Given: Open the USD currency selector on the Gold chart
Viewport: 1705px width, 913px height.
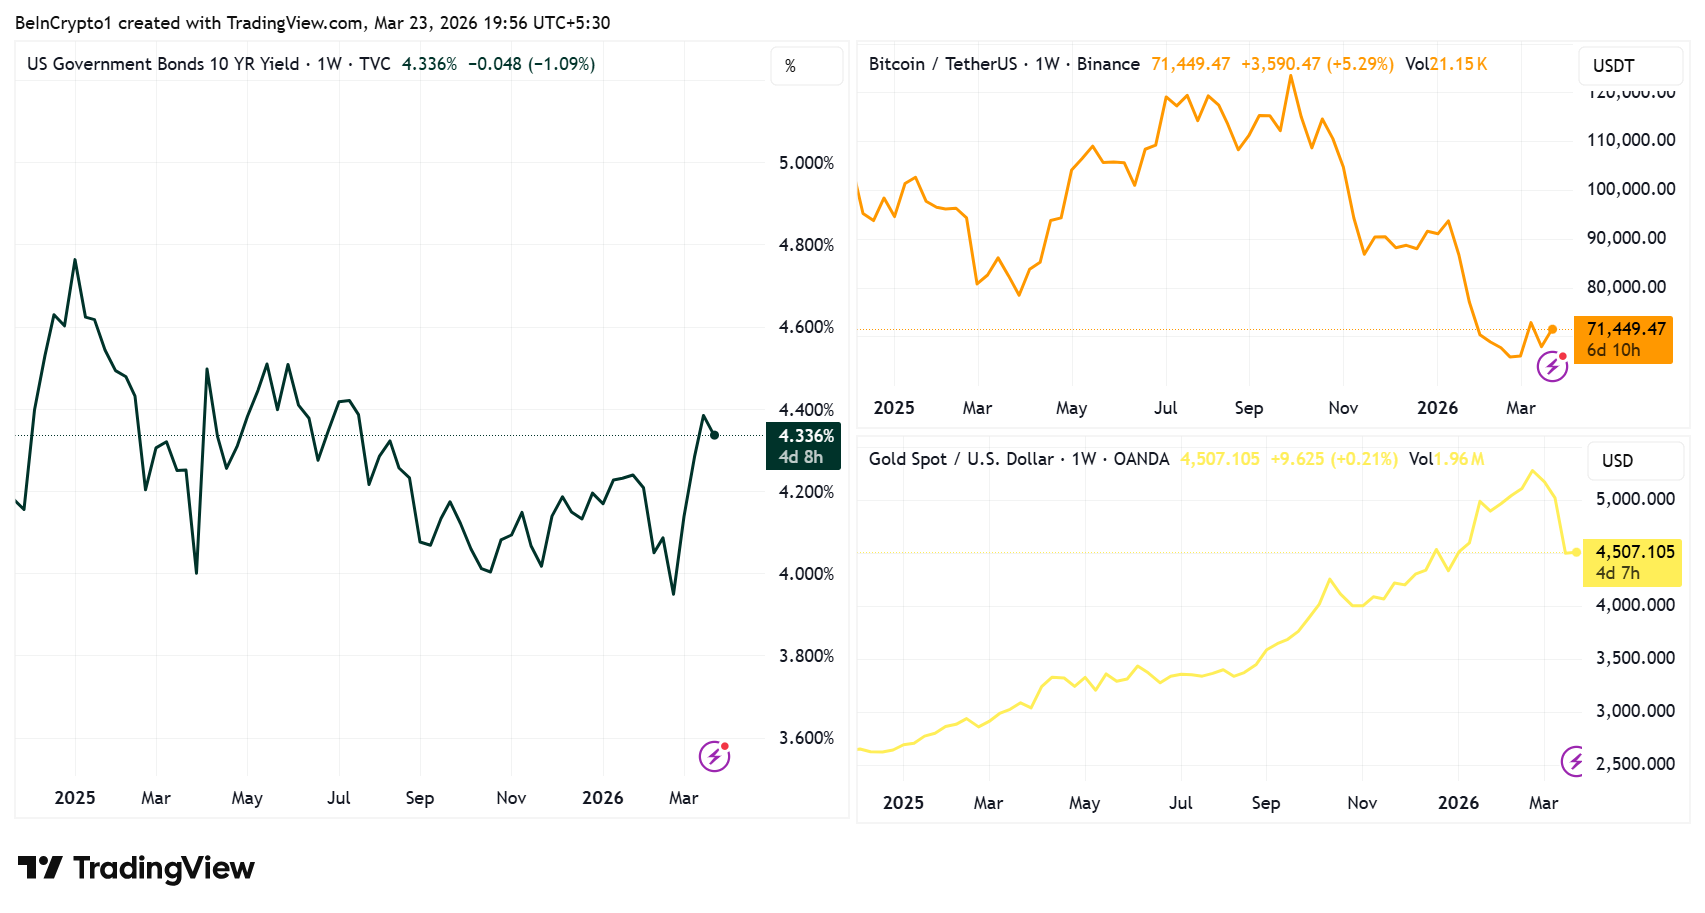Looking at the screenshot, I should tap(1635, 460).
